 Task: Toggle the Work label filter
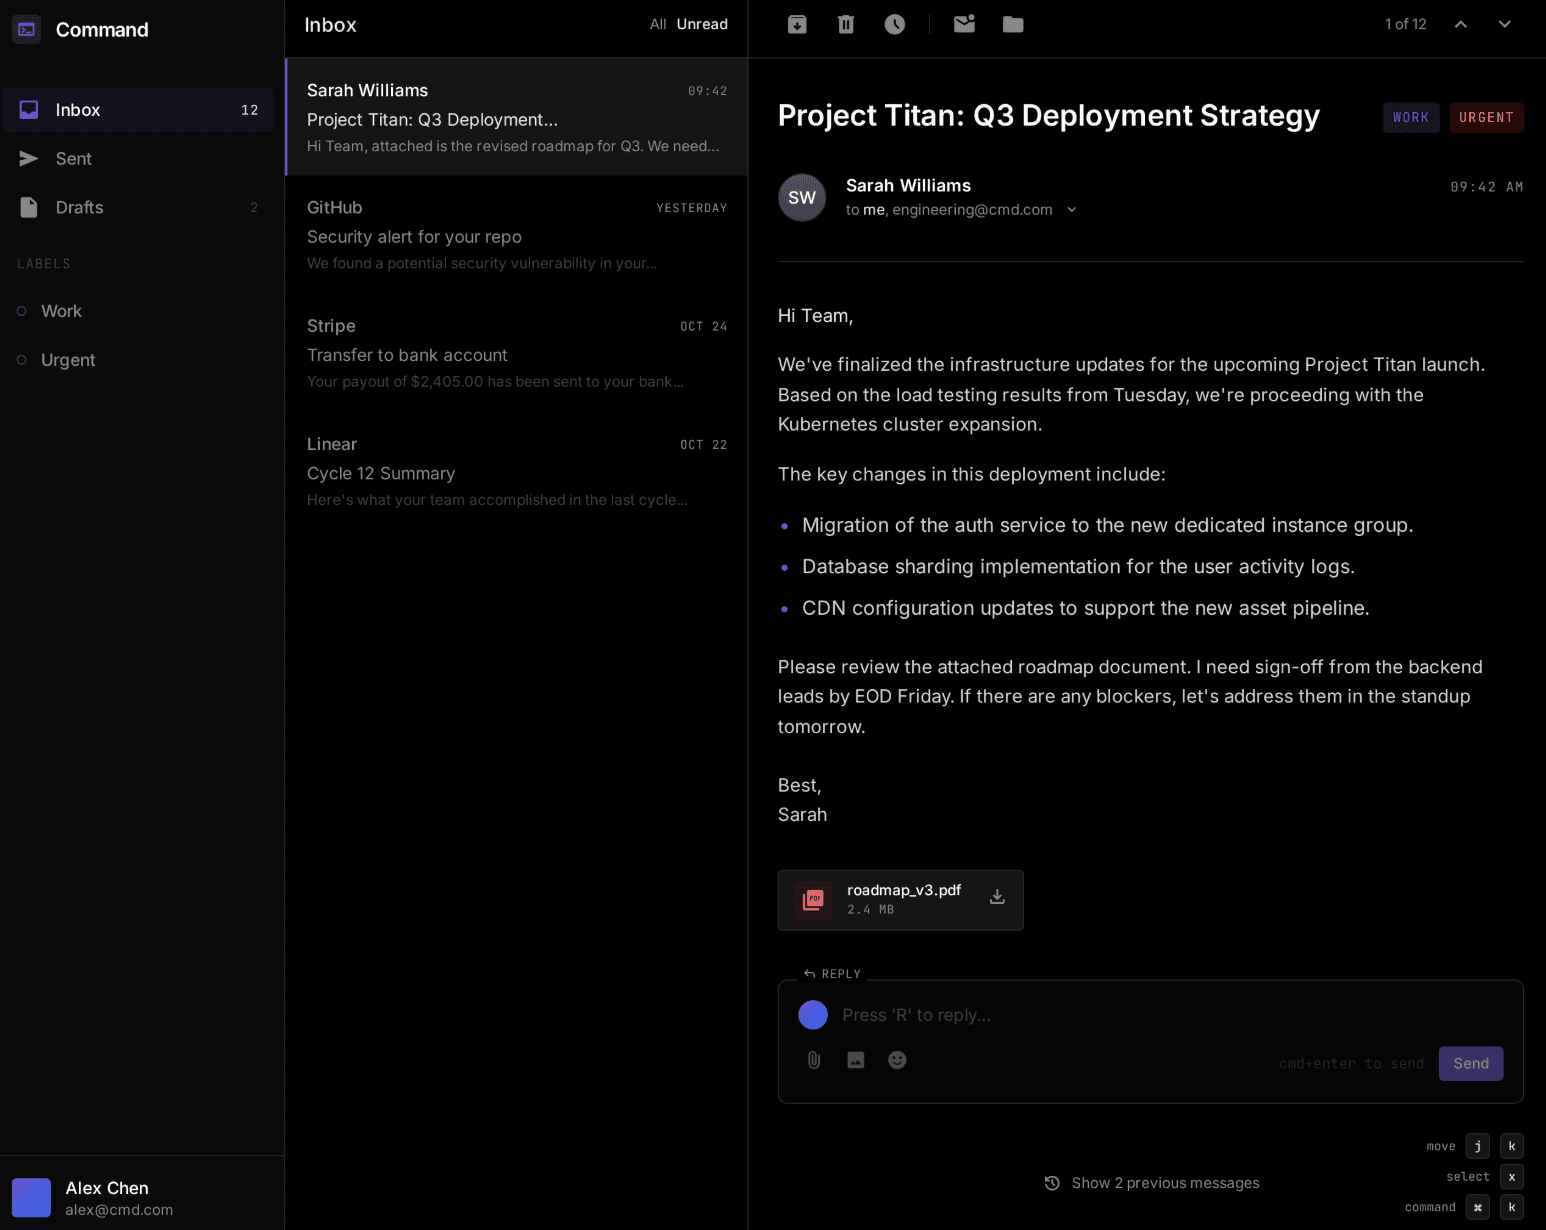point(61,311)
